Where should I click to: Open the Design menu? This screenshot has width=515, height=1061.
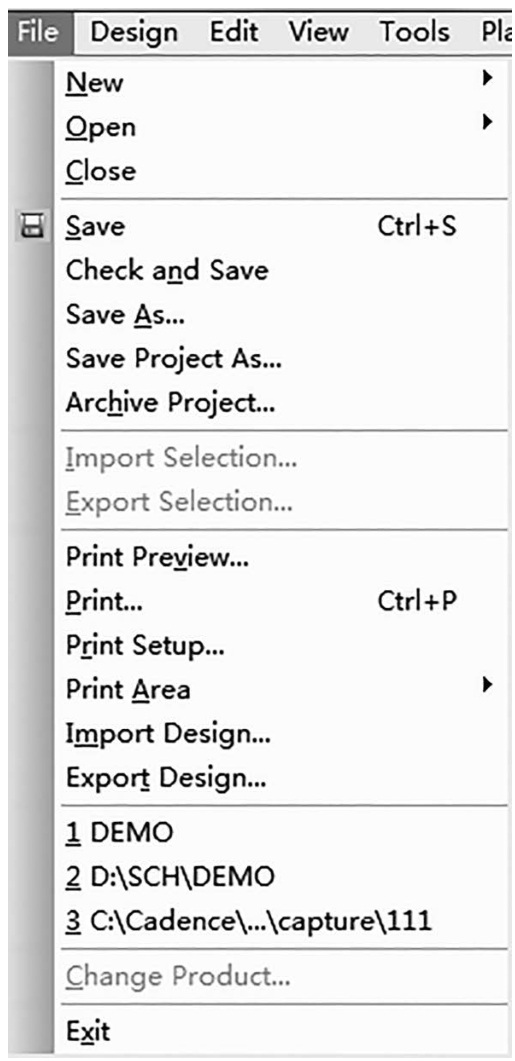(x=134, y=32)
